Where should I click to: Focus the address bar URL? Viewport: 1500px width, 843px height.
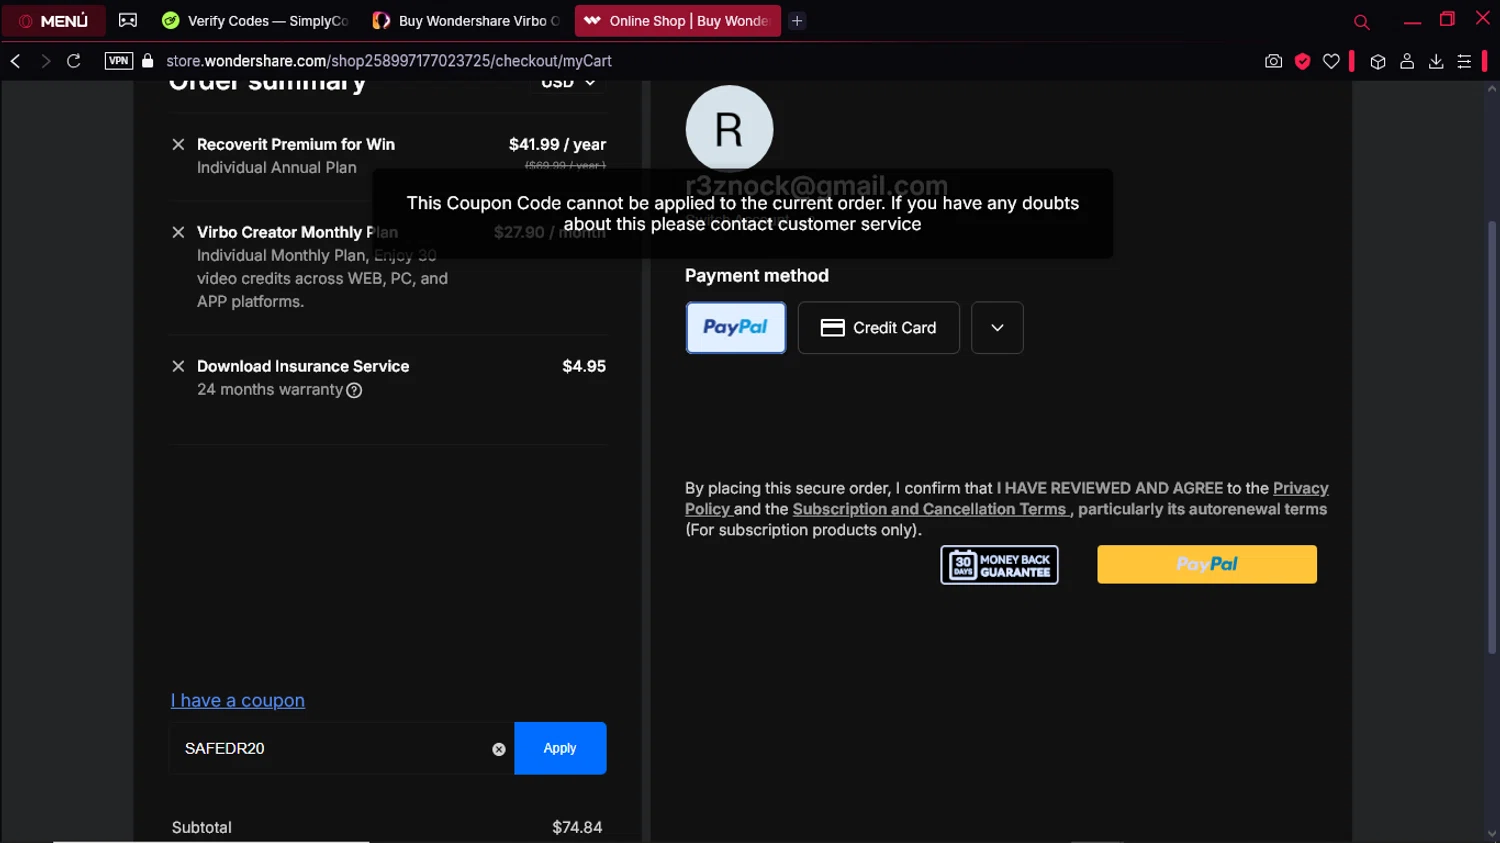[x=389, y=61]
